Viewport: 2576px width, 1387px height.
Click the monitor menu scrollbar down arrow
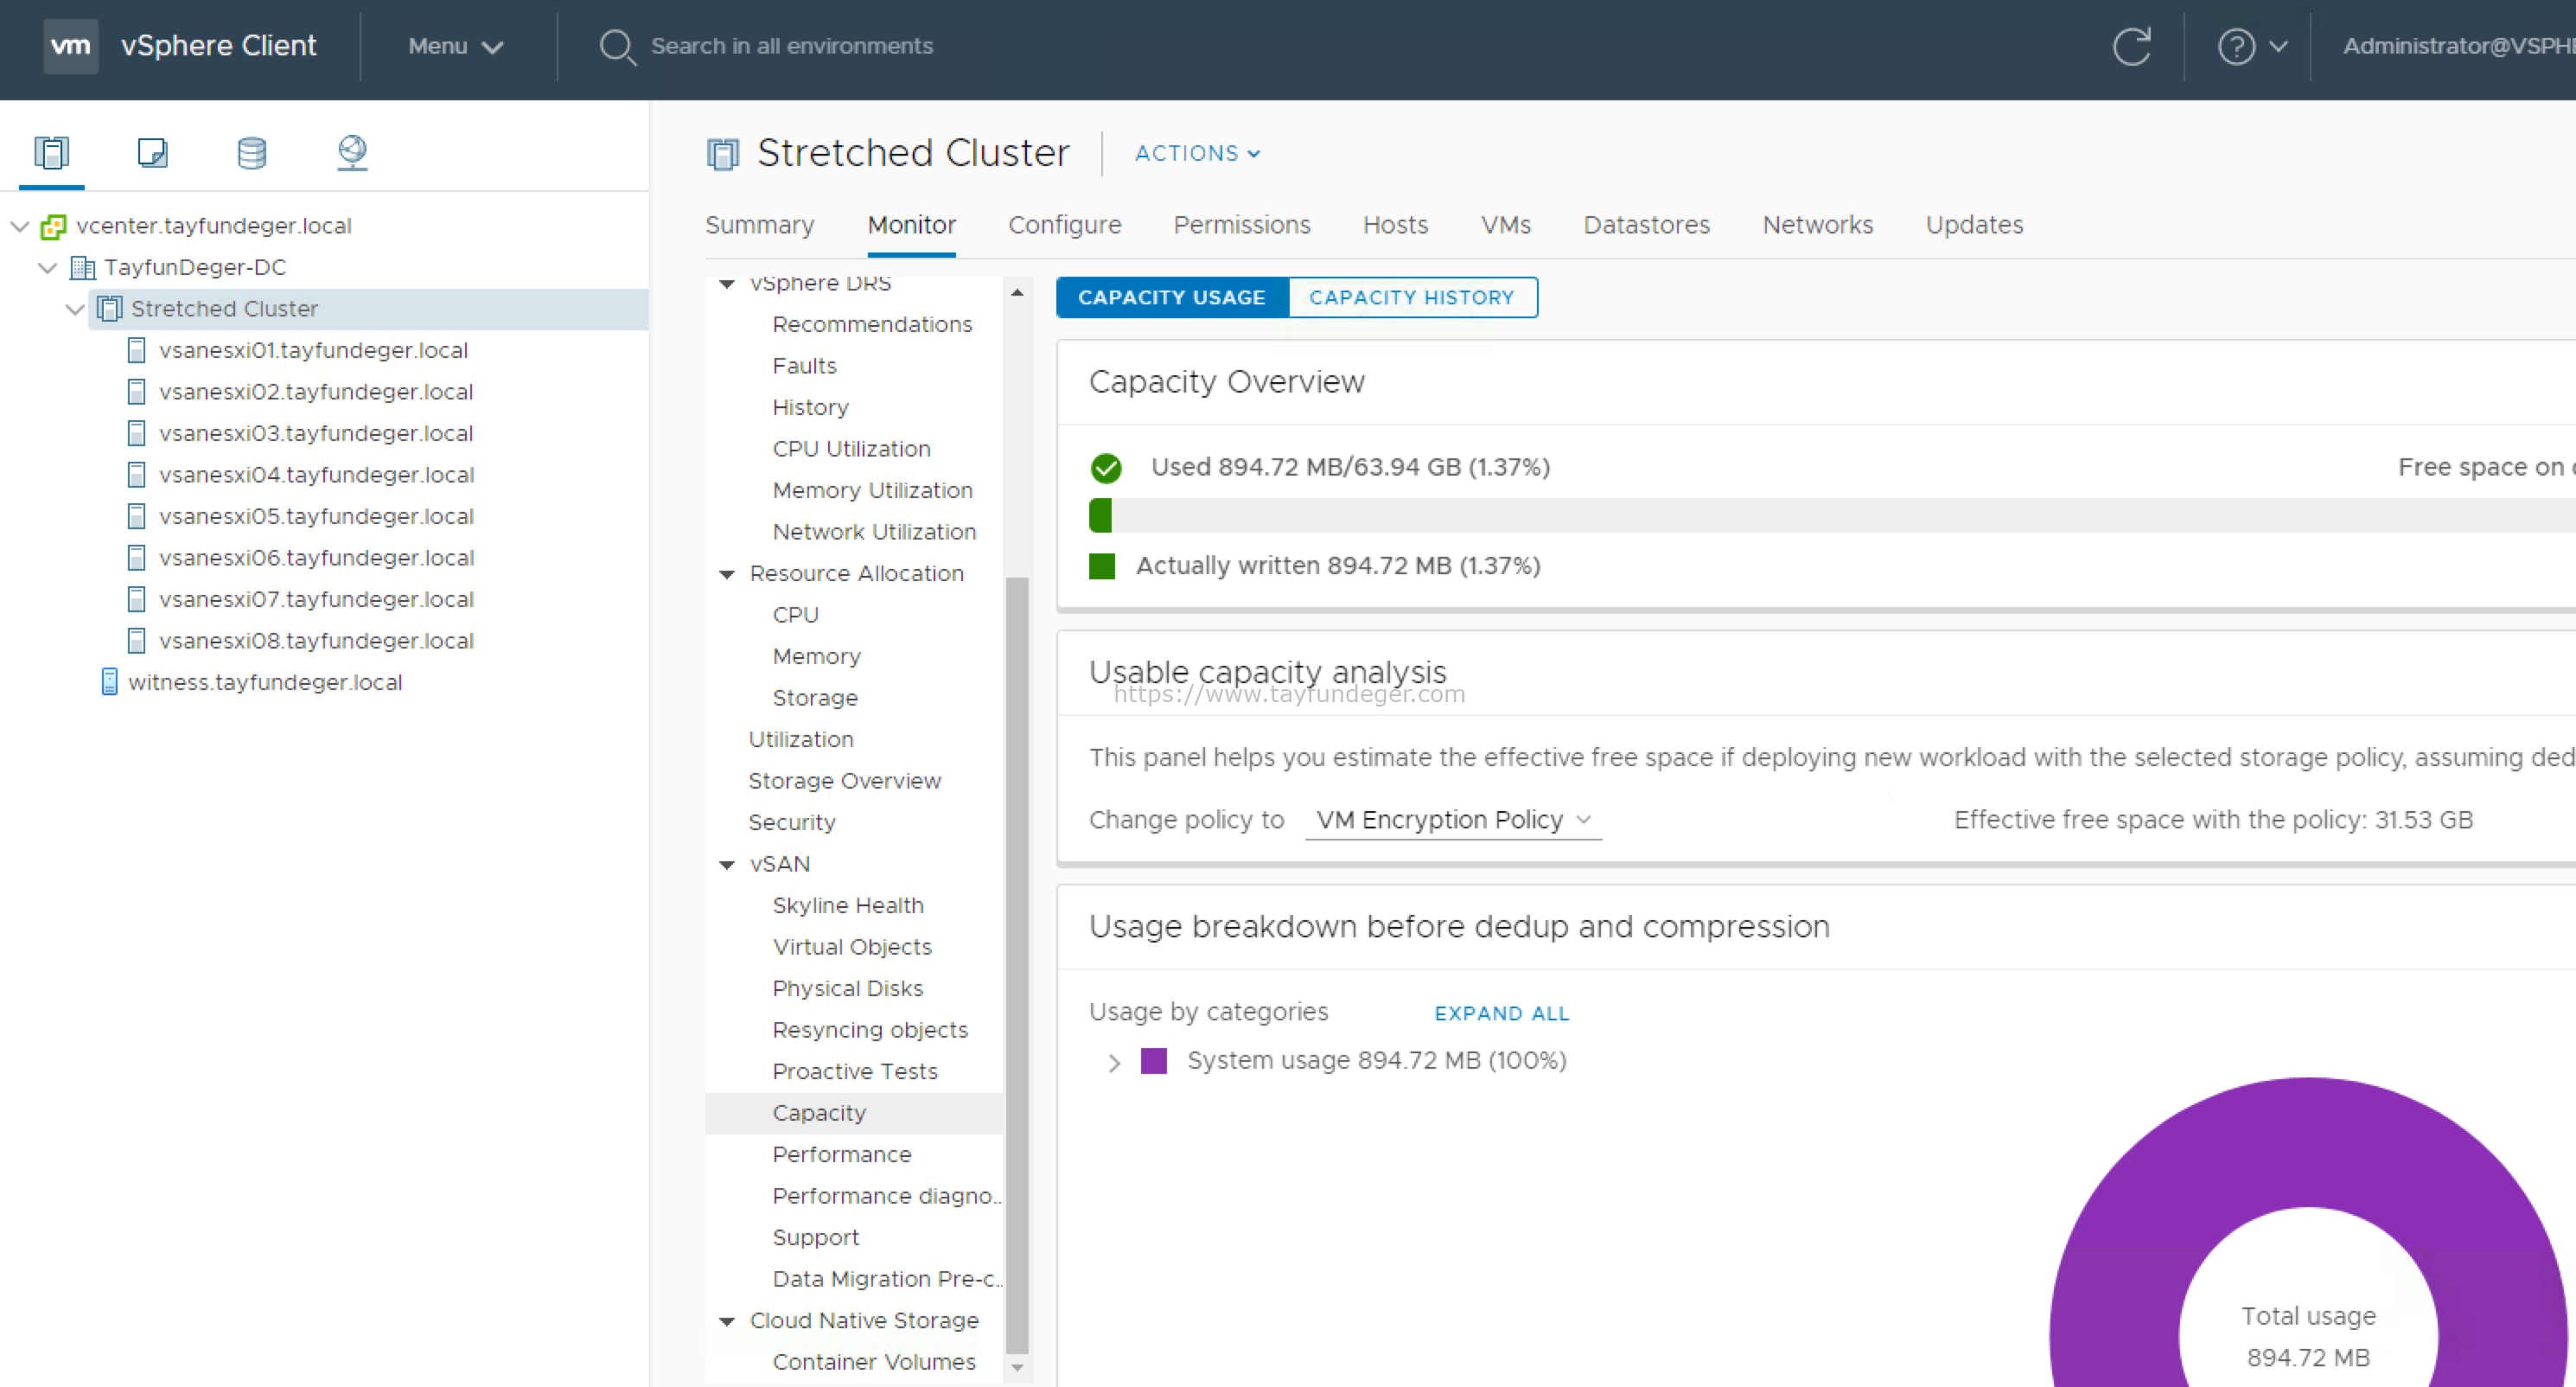pyautogui.click(x=1017, y=1368)
